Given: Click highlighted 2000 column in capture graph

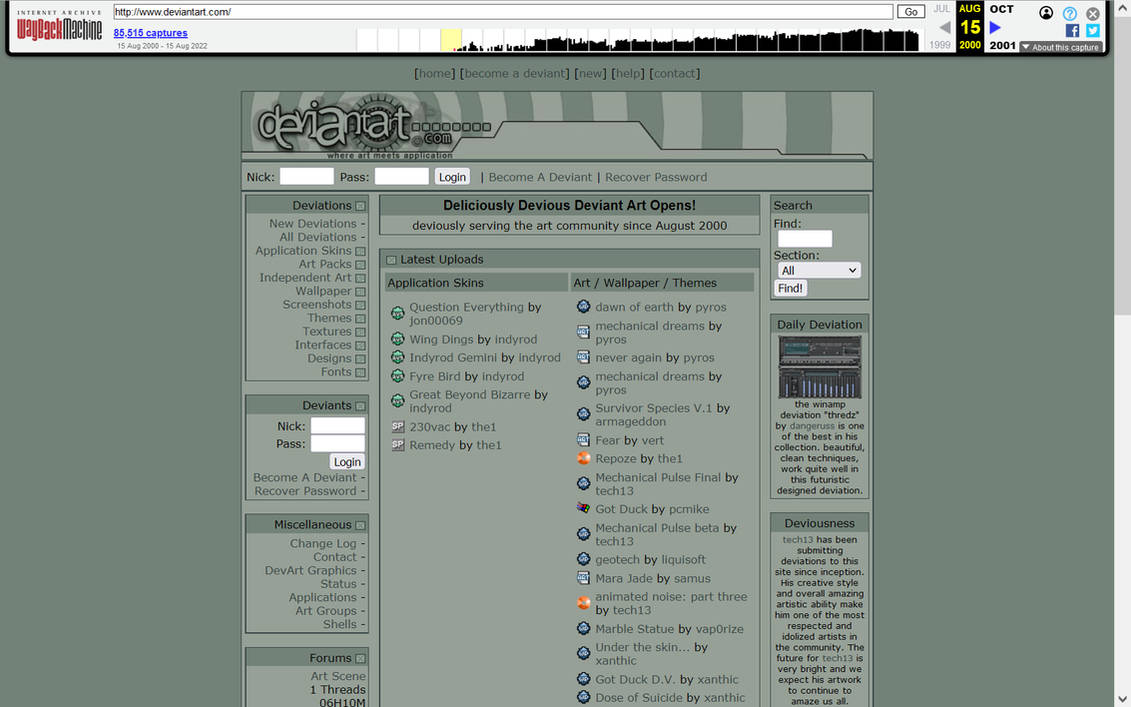Looking at the screenshot, I should pos(451,40).
